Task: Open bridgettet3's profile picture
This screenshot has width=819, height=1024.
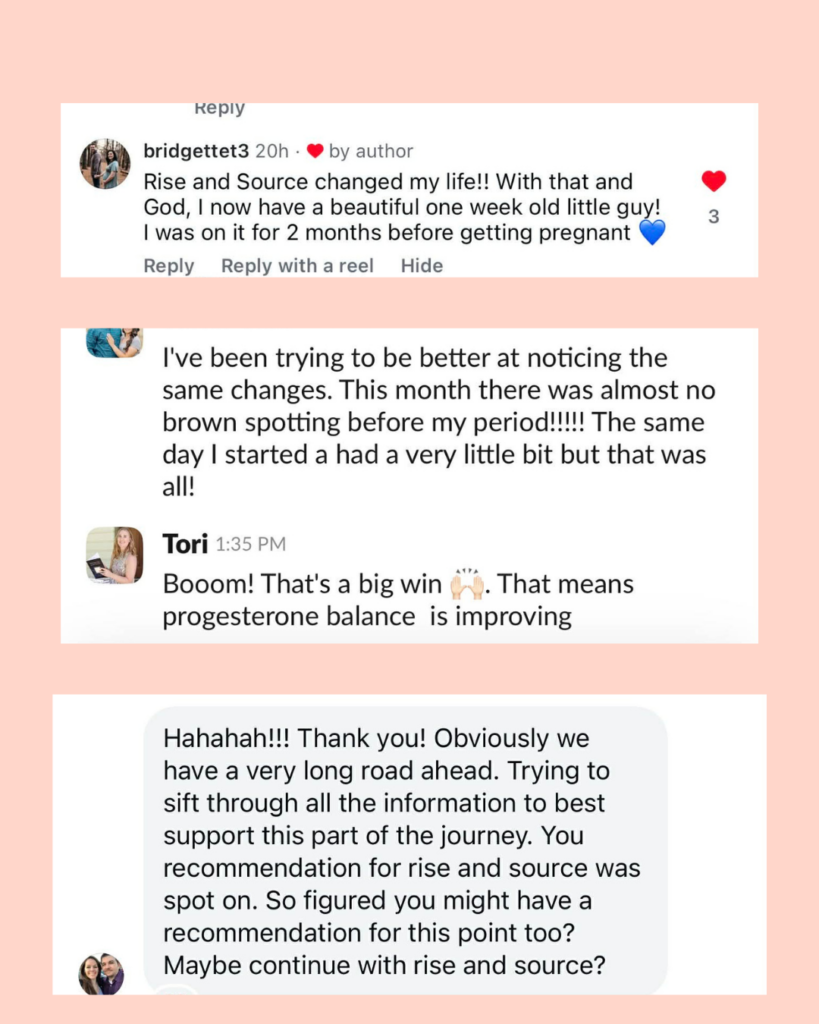Action: click(105, 164)
